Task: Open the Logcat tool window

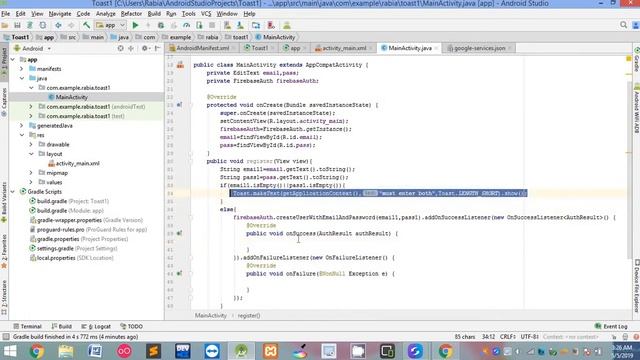Action: coord(96,327)
